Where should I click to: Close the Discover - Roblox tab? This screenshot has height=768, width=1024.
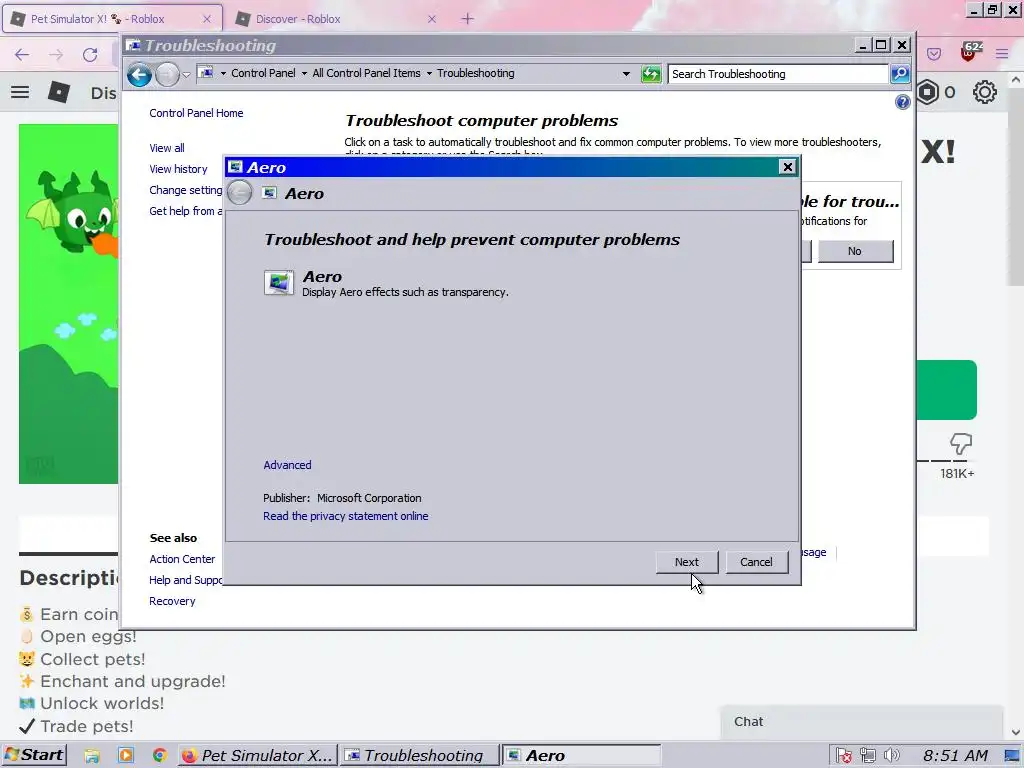pyautogui.click(x=432, y=19)
